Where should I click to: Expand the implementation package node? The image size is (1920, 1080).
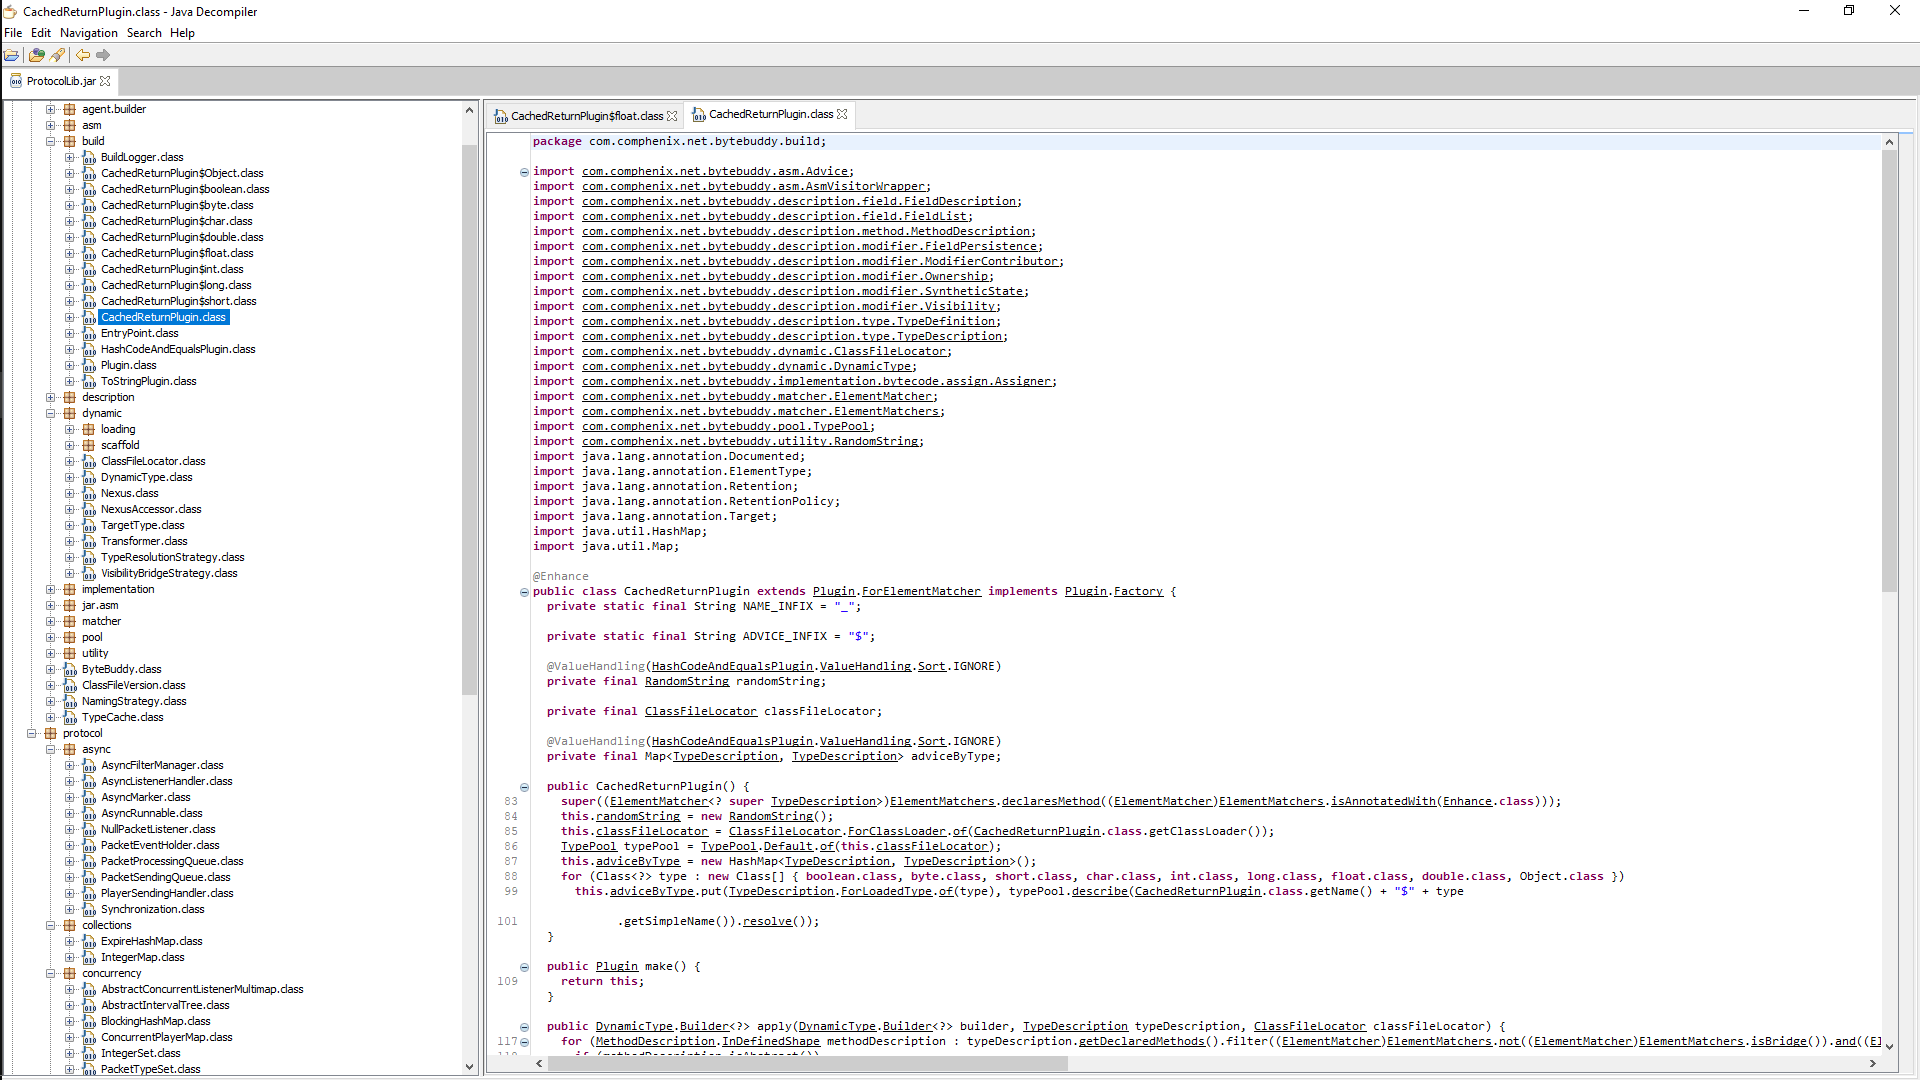coord(51,589)
